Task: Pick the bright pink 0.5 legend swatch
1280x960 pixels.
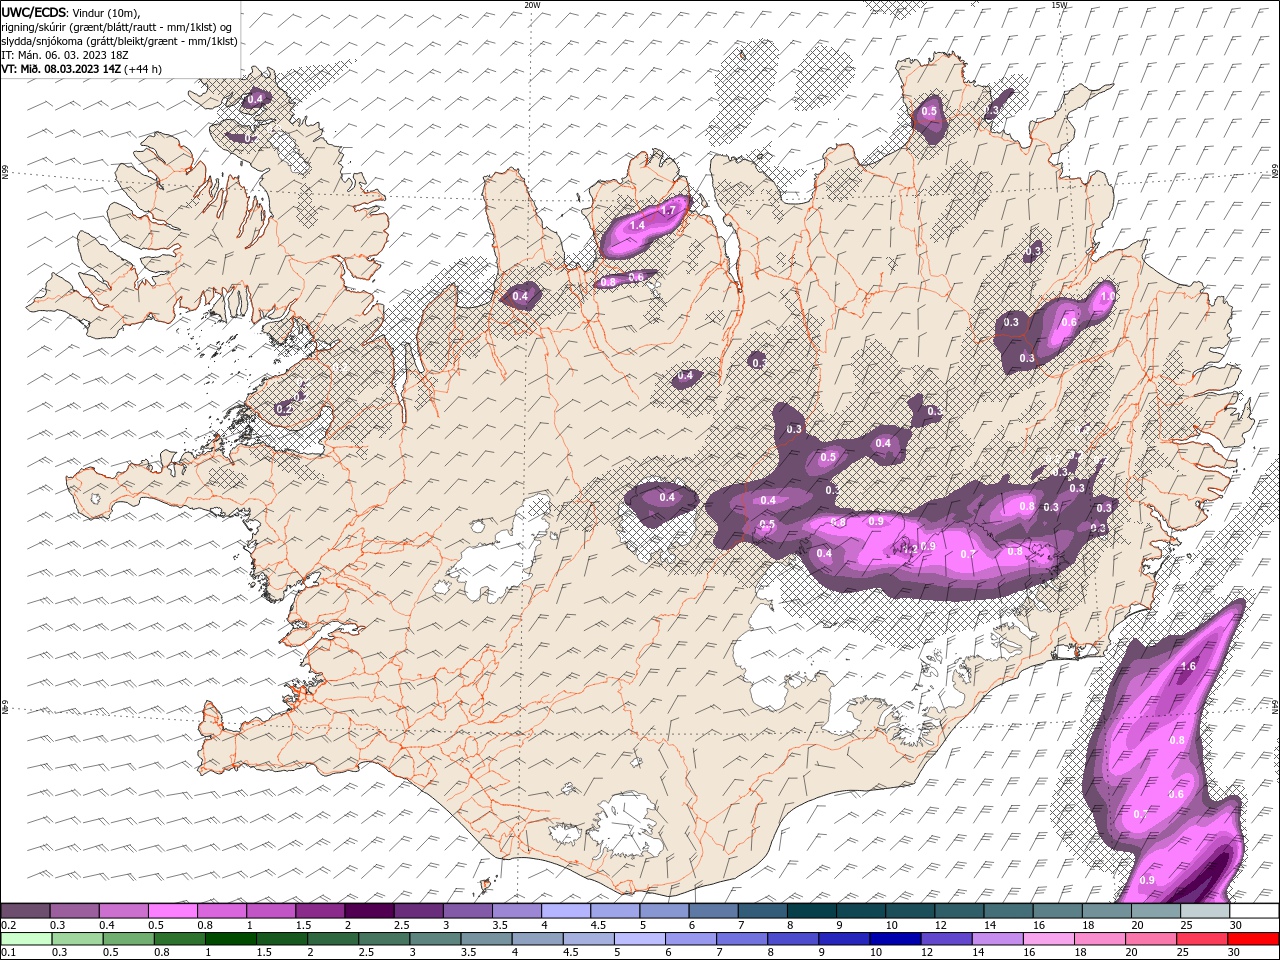Action: [x=172, y=911]
